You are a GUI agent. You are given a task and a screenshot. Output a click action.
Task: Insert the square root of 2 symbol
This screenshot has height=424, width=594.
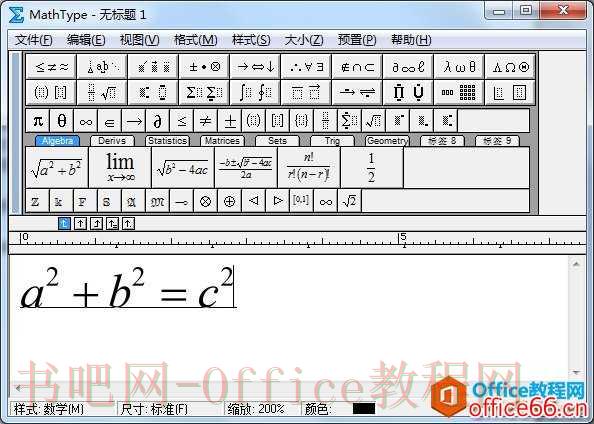click(349, 201)
